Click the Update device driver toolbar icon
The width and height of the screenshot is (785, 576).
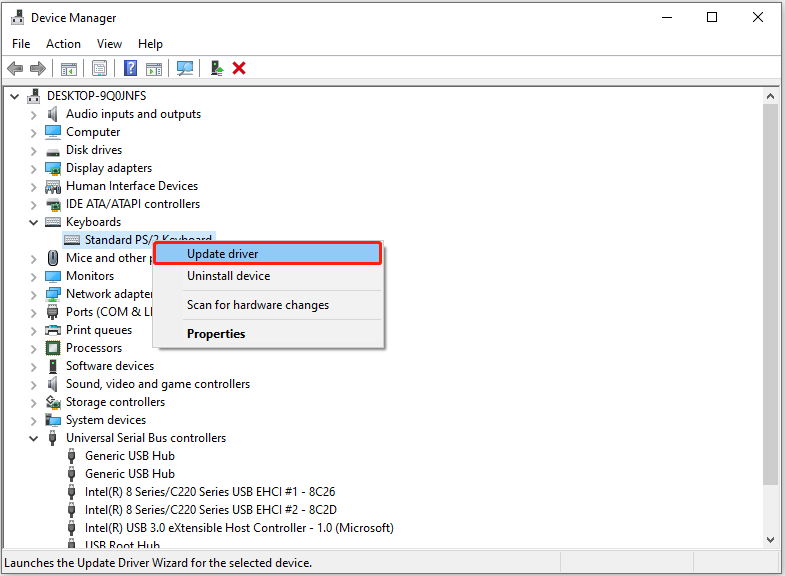coord(217,68)
